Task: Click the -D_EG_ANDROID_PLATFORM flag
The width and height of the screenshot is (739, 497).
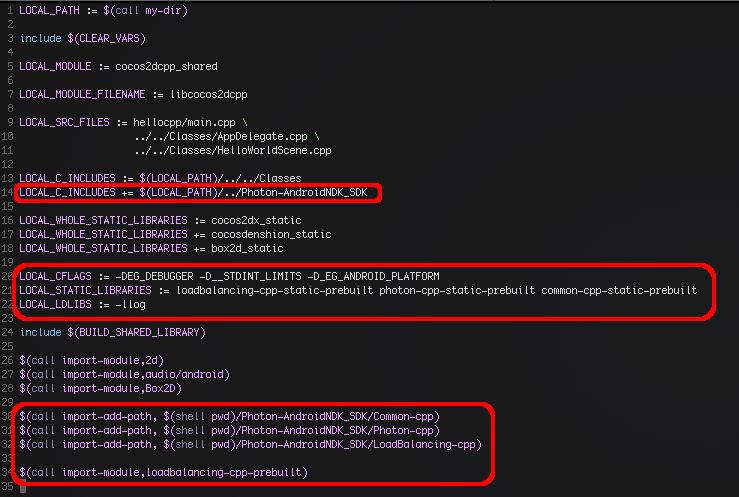Action: [373, 277]
